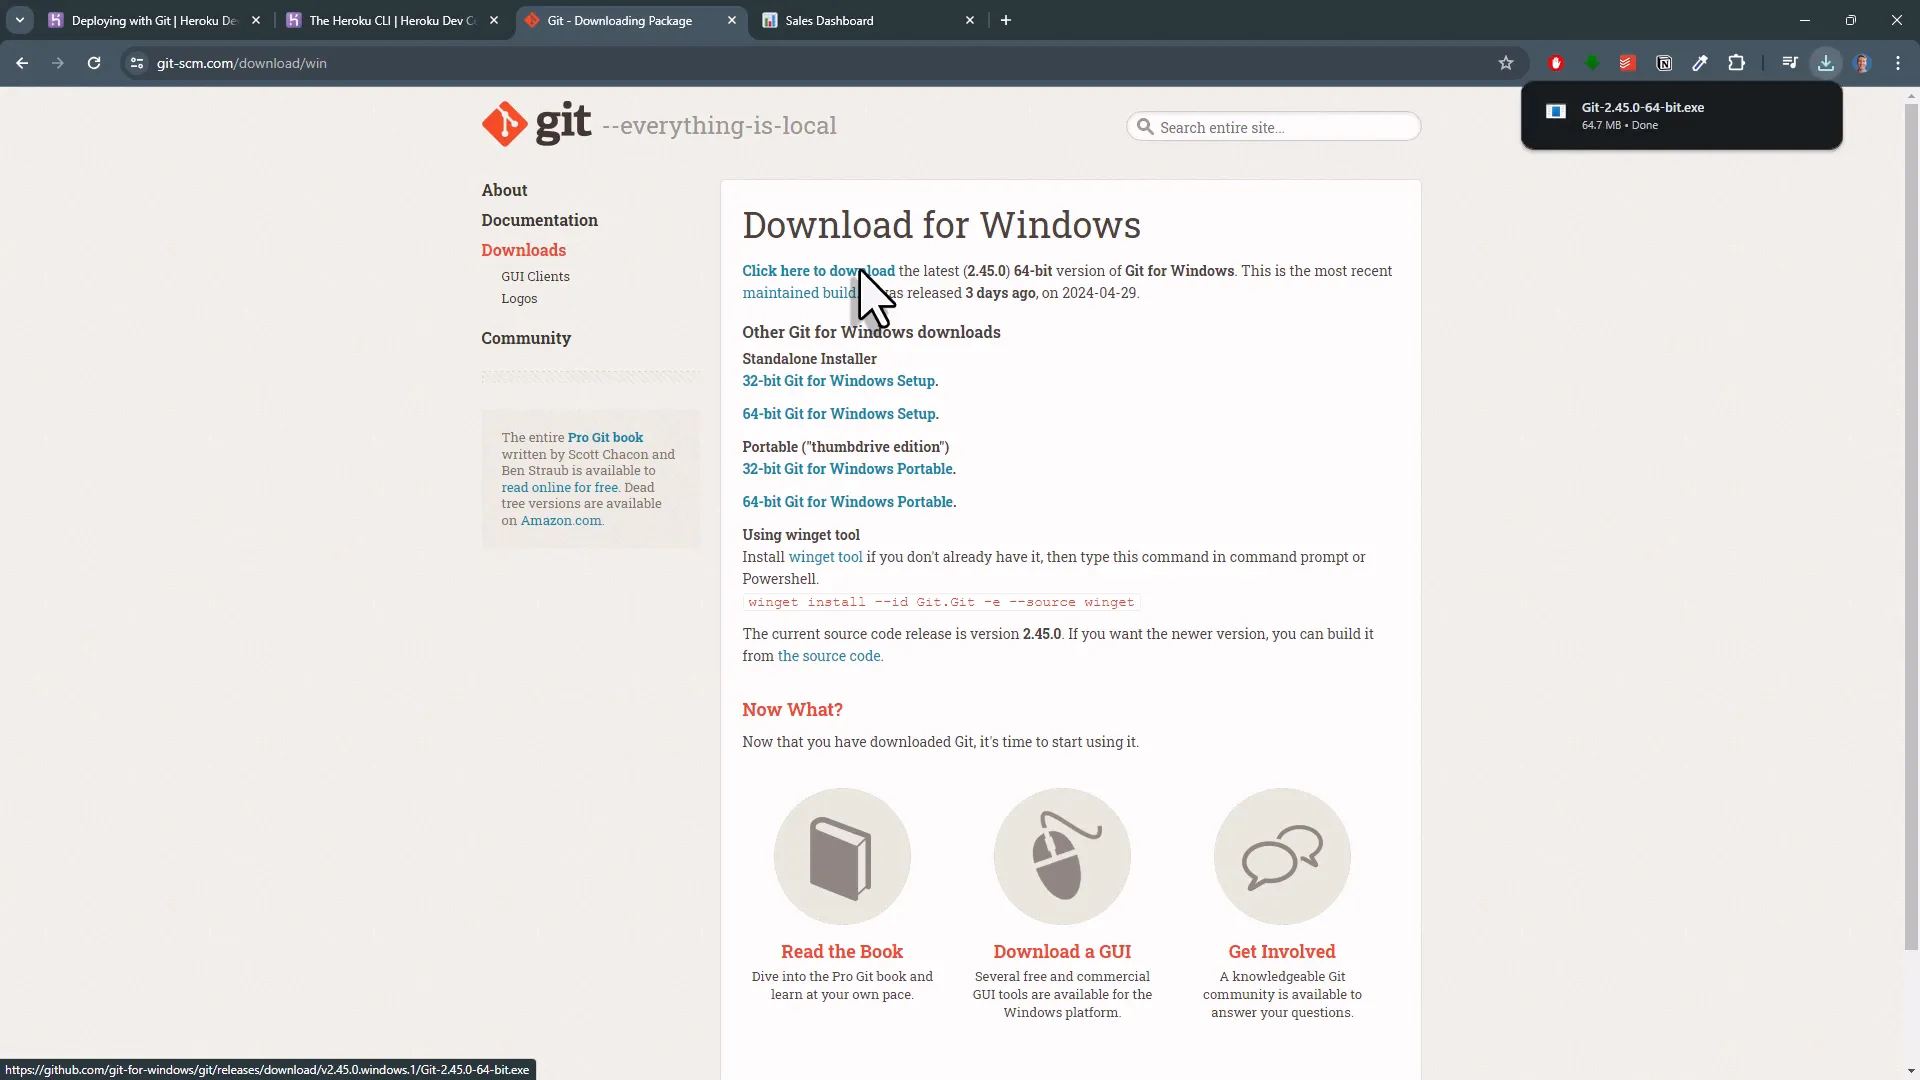Screen dimensions: 1920x1080
Task: Open the Notion extension icon
Action: coord(1664,62)
